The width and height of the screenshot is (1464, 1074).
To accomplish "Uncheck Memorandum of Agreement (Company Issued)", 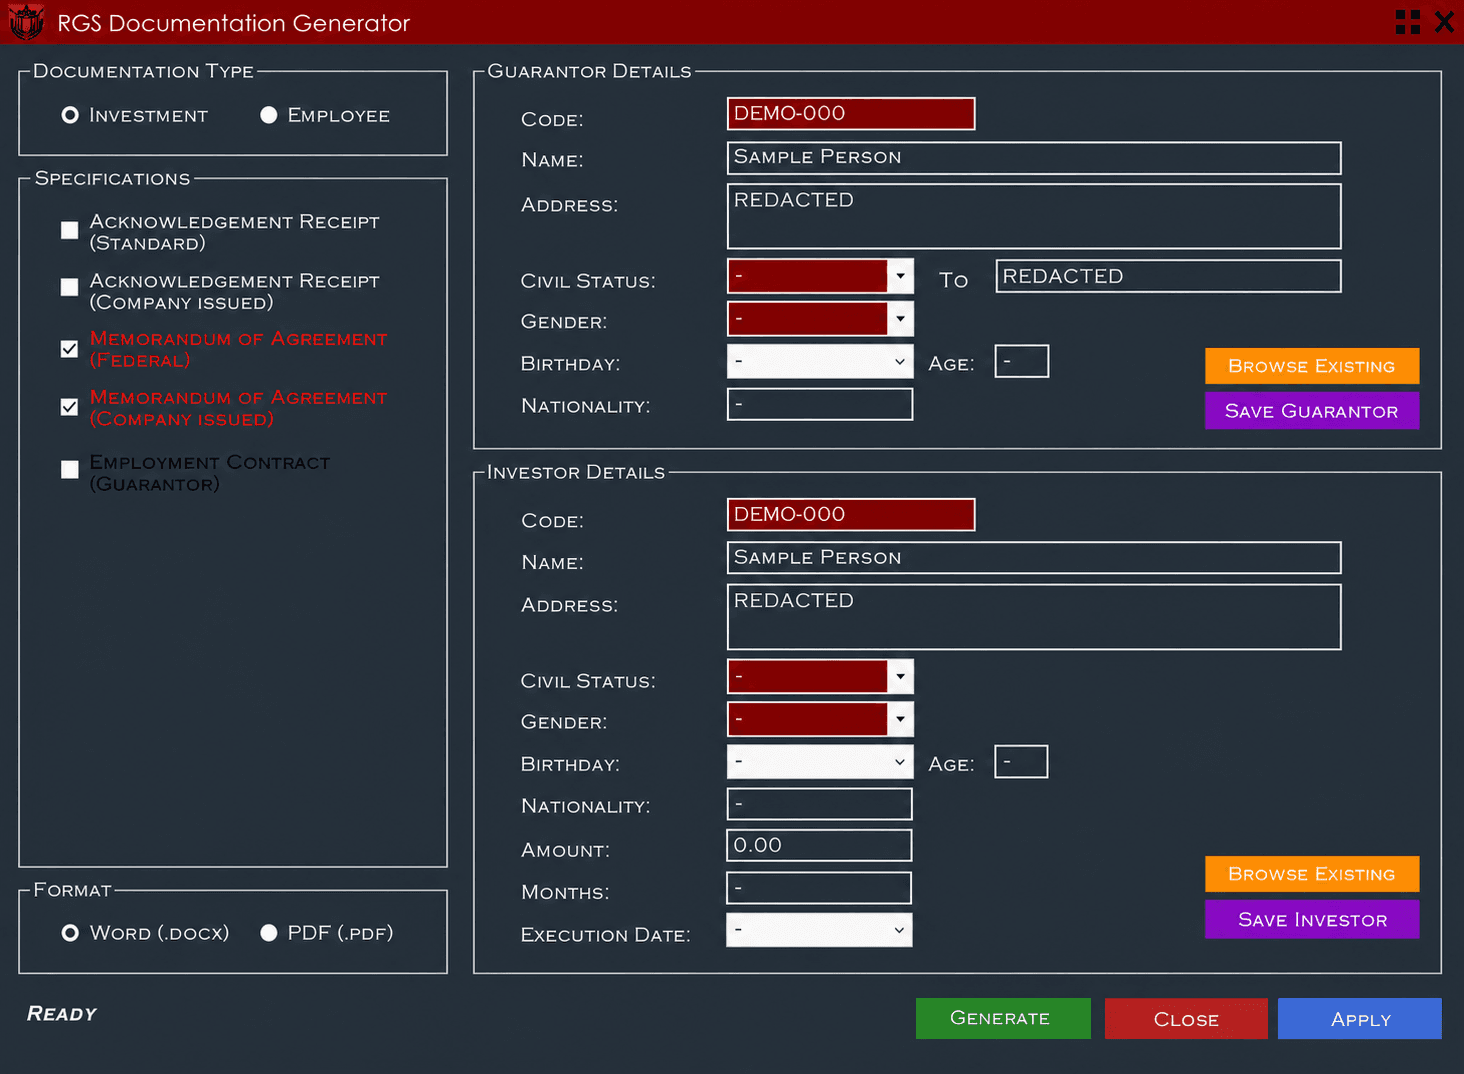I will click(69, 407).
